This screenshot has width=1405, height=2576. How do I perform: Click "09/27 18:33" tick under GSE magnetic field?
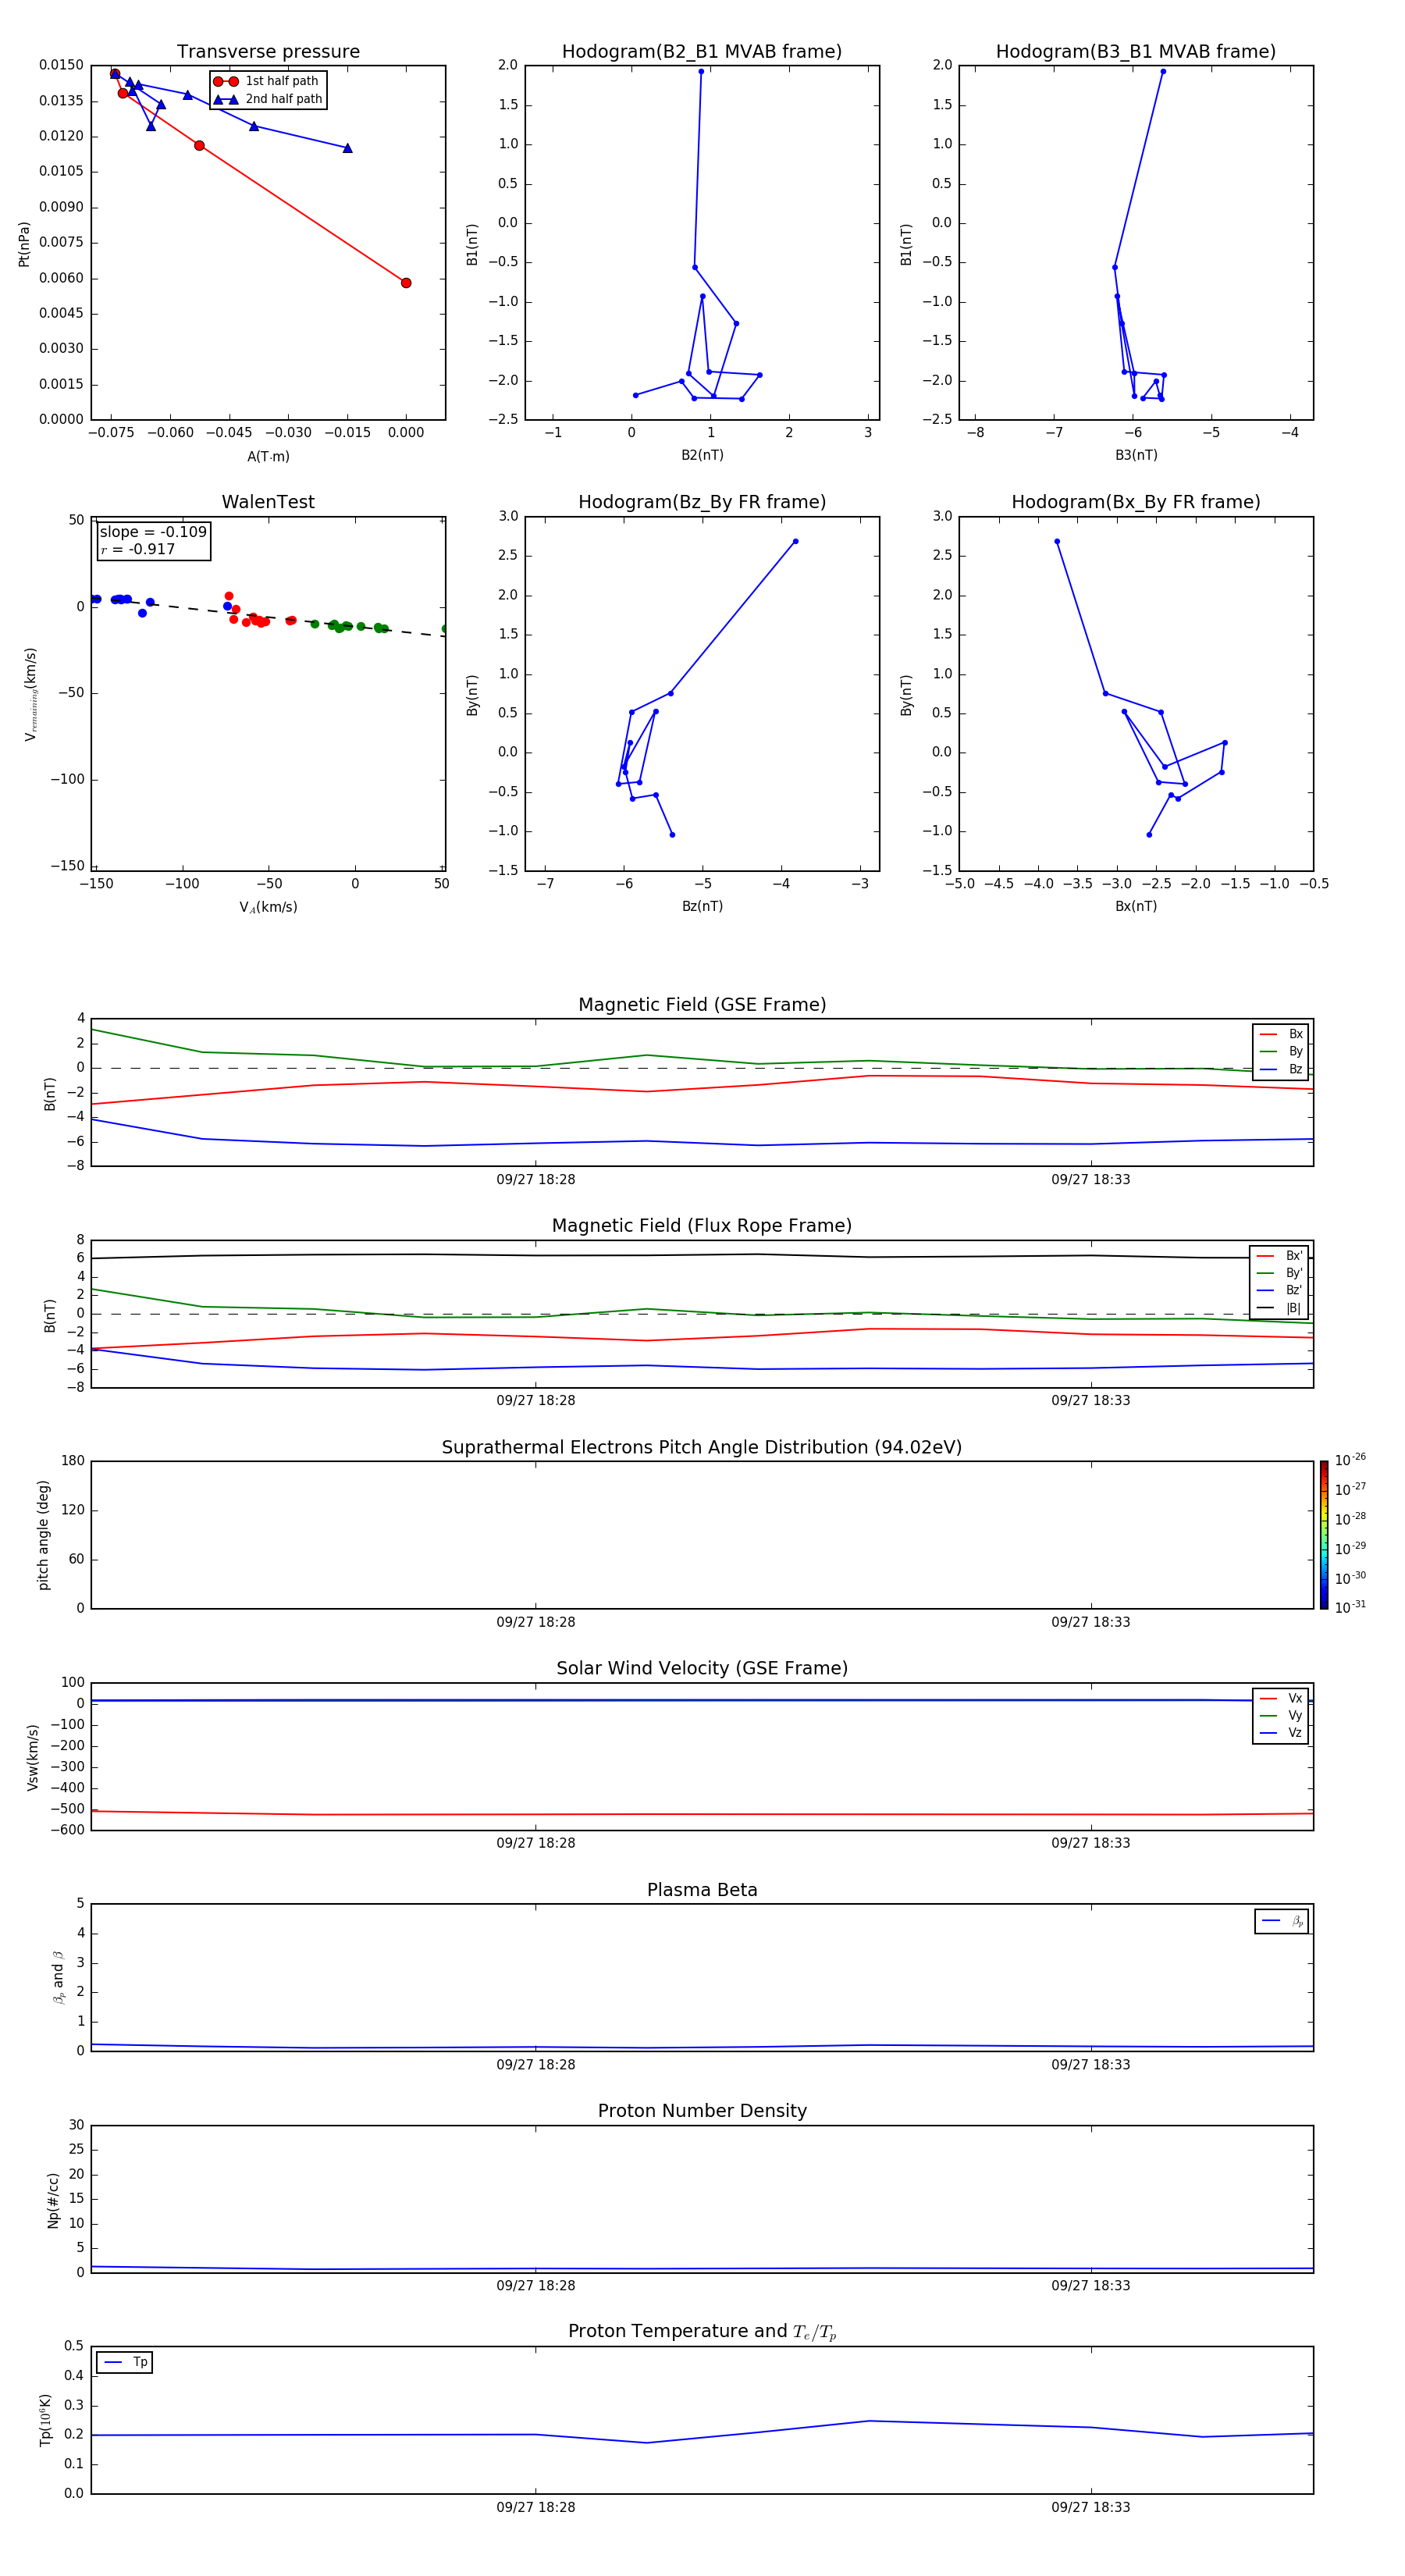[x=1091, y=1180]
